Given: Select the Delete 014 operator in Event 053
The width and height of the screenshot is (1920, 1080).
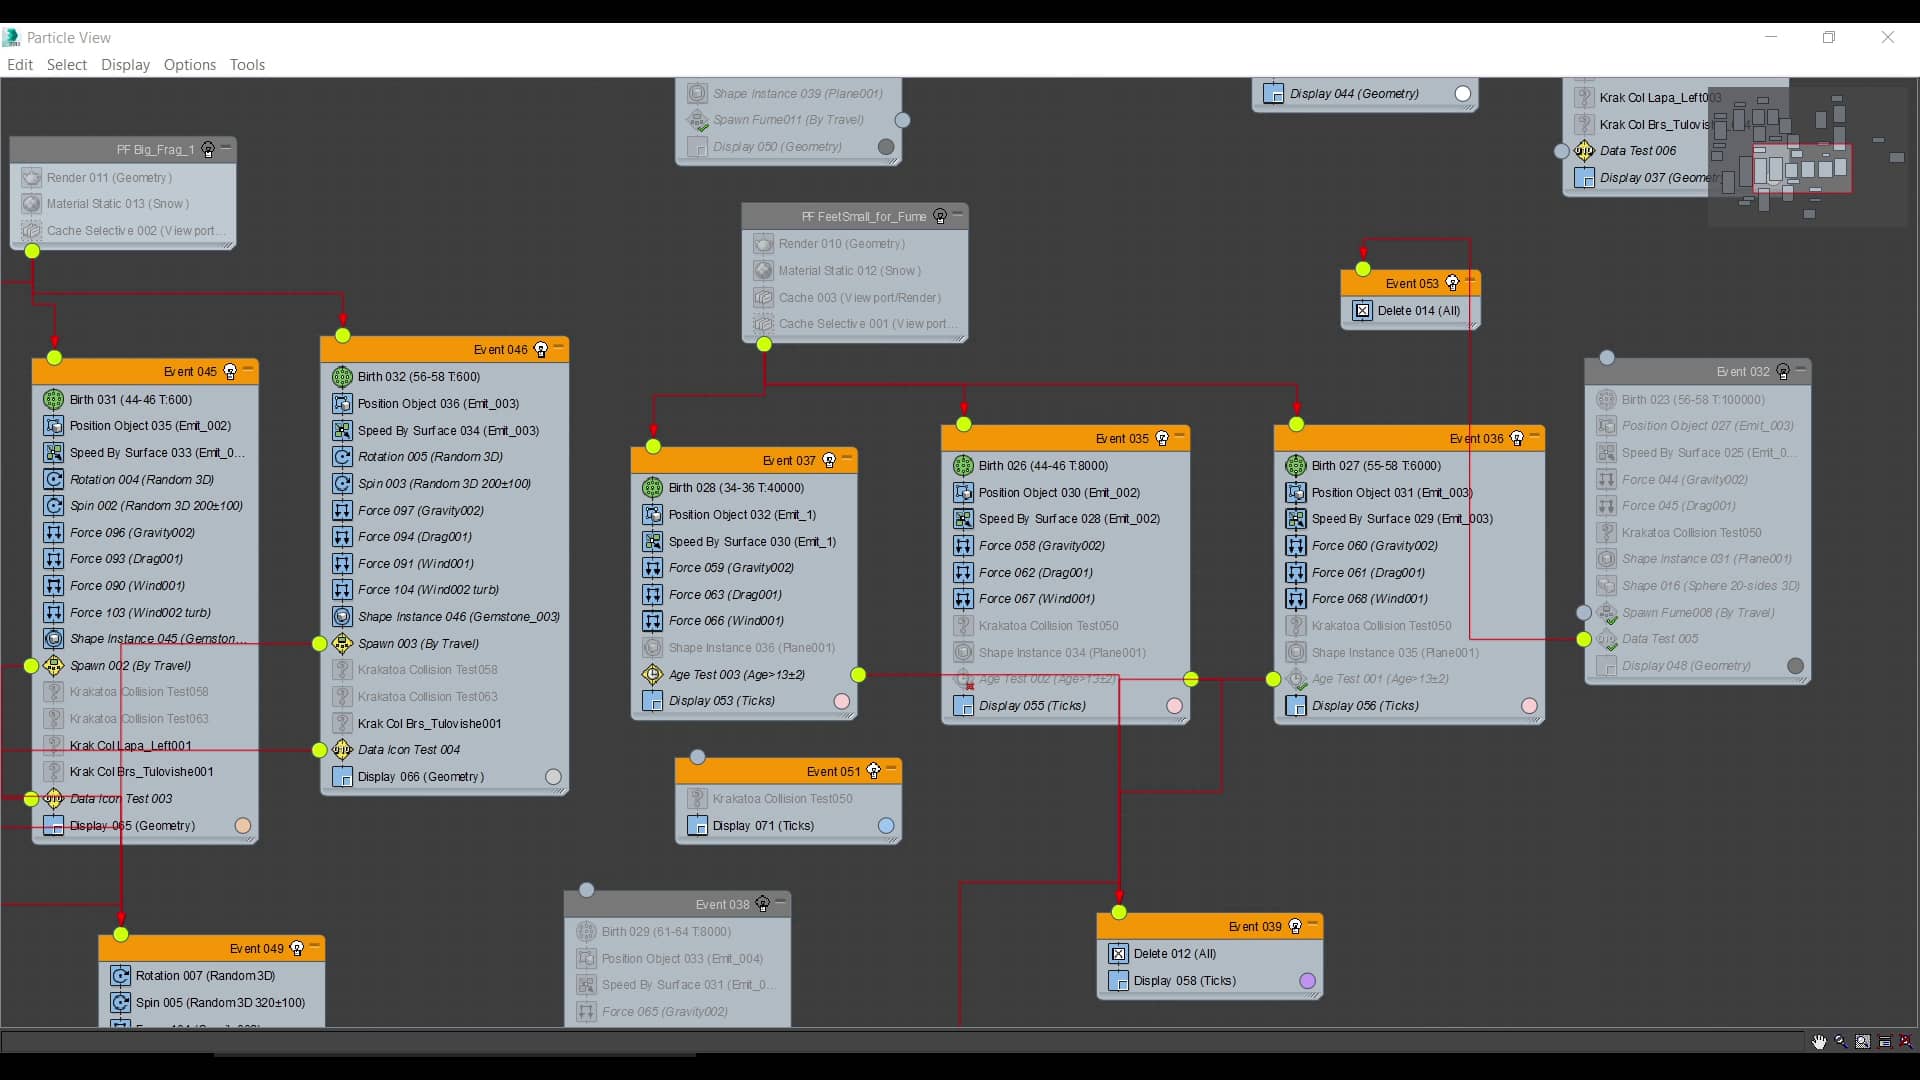Looking at the screenshot, I should pyautogui.click(x=1409, y=311).
